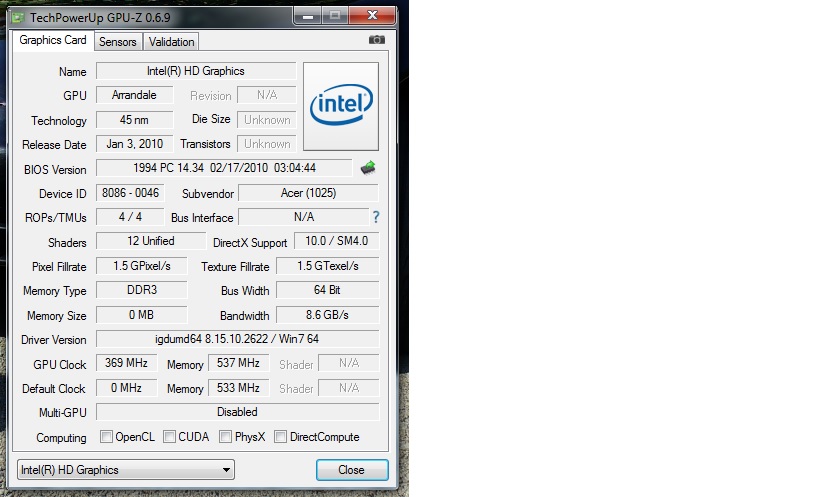Click the Subvendor field Acer (1025)
819x497 pixels.
308,193
